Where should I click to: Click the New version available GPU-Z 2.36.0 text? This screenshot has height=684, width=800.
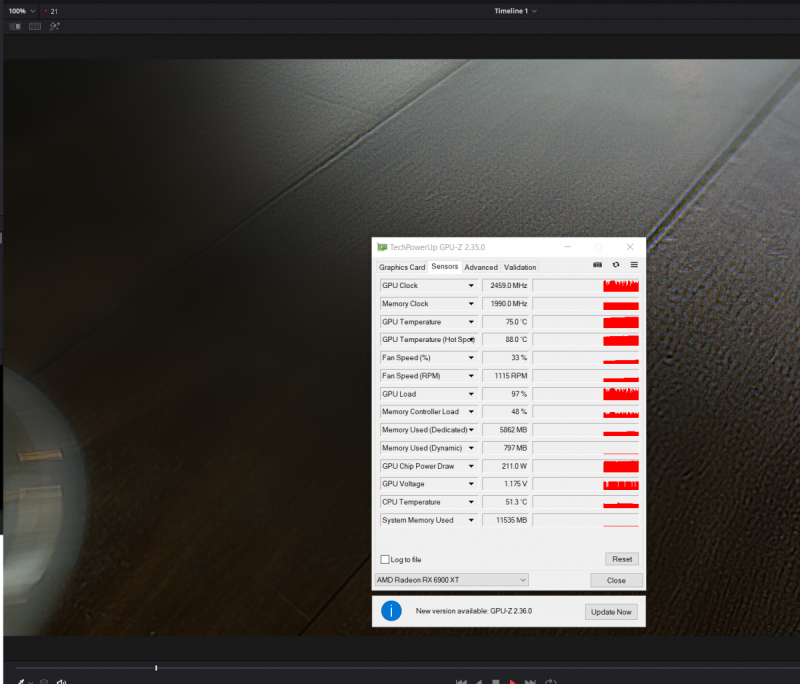coord(474,611)
